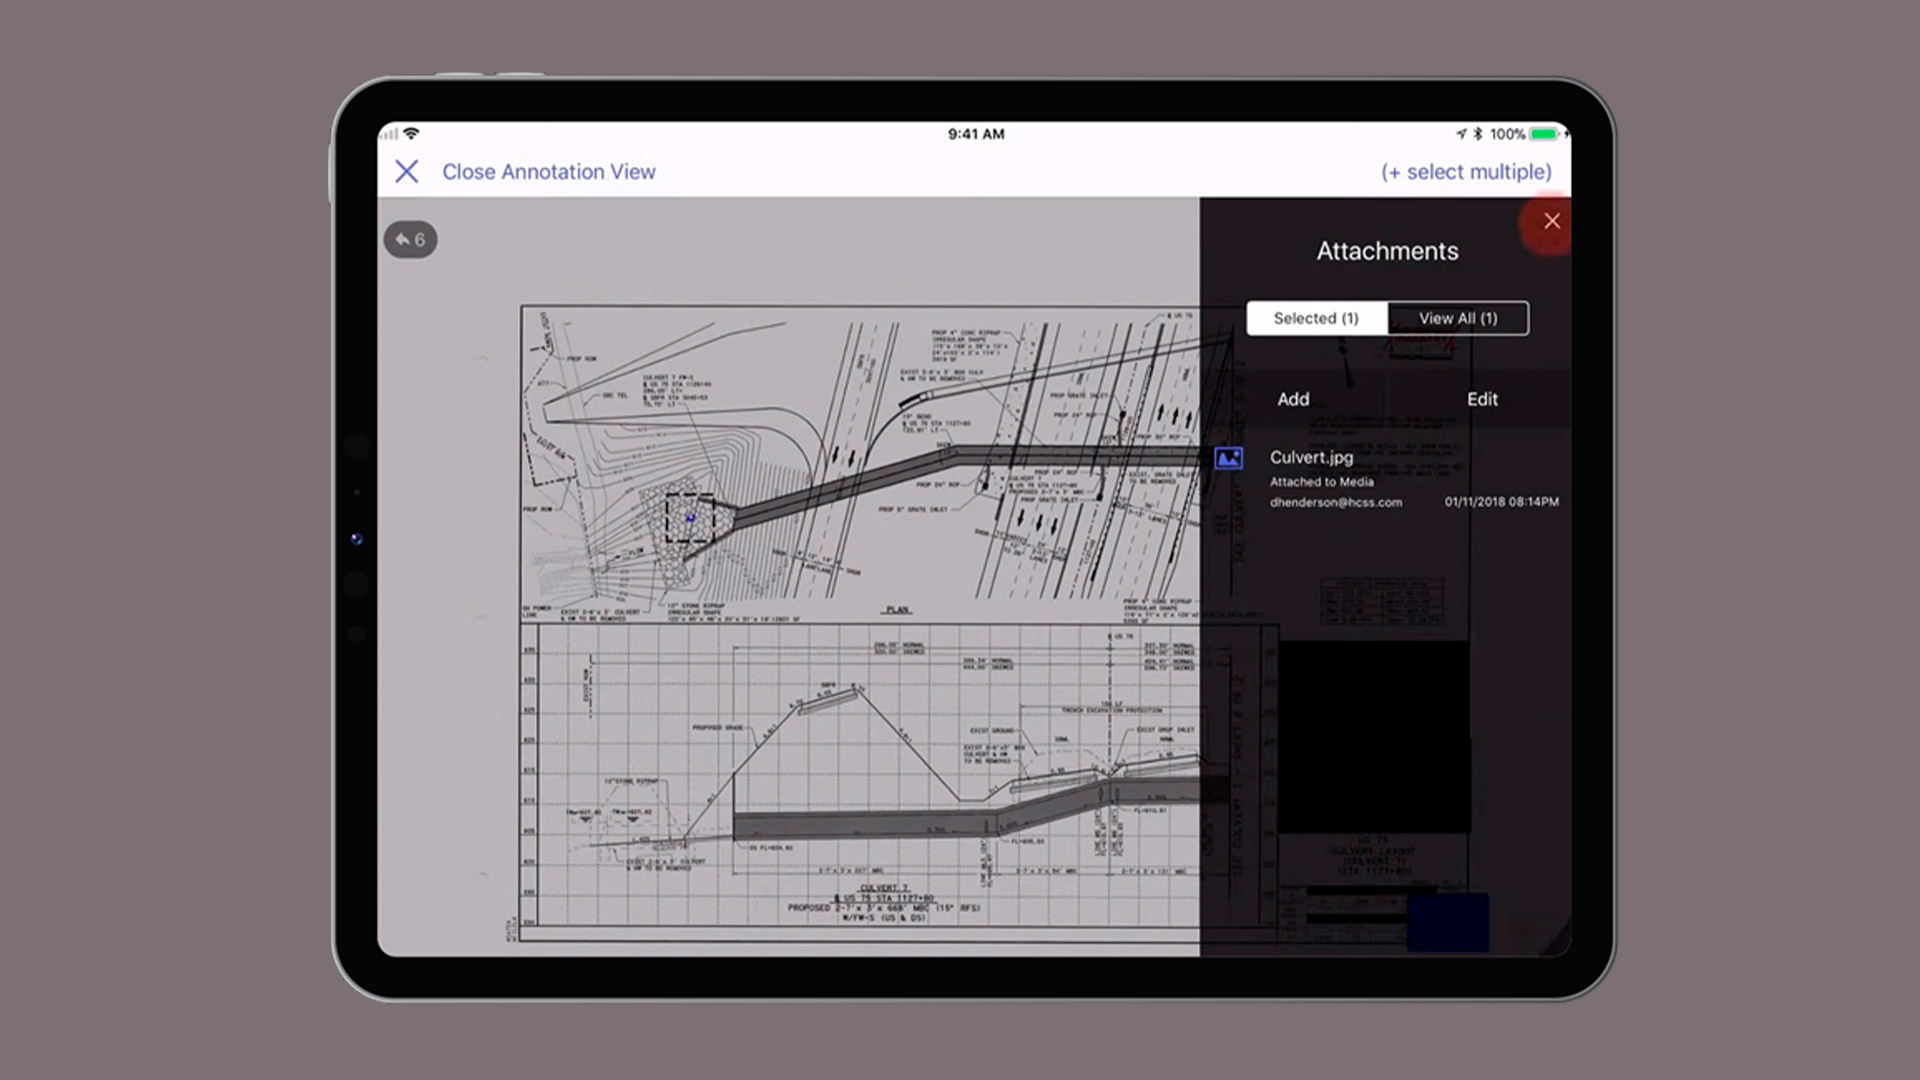Tap the Bluetooth icon in the status bar
Image resolution: width=1920 pixels, height=1080 pixels.
1478,134
